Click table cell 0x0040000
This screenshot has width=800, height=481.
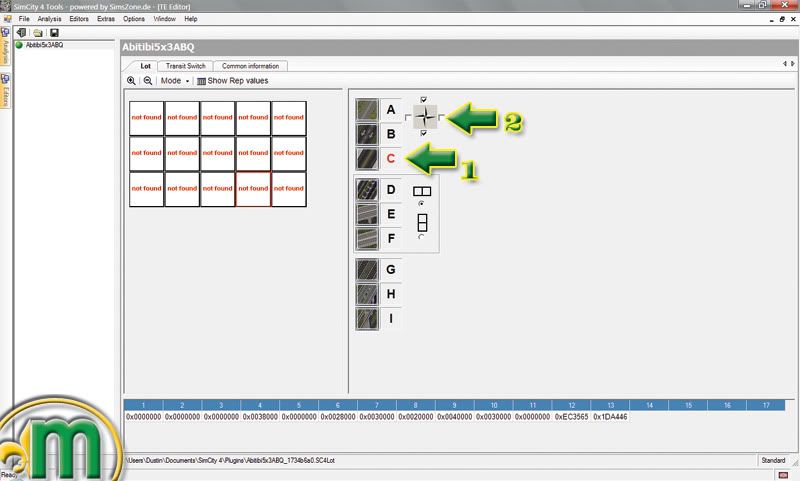click(455, 417)
